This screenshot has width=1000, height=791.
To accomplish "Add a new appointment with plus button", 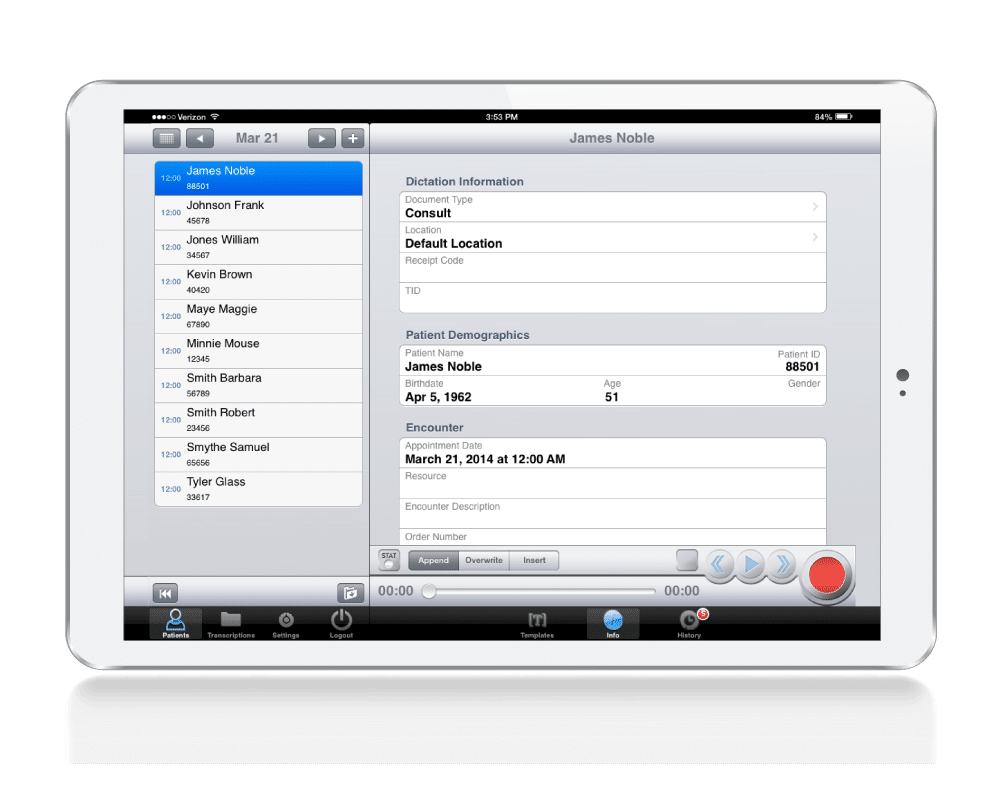I will [352, 138].
